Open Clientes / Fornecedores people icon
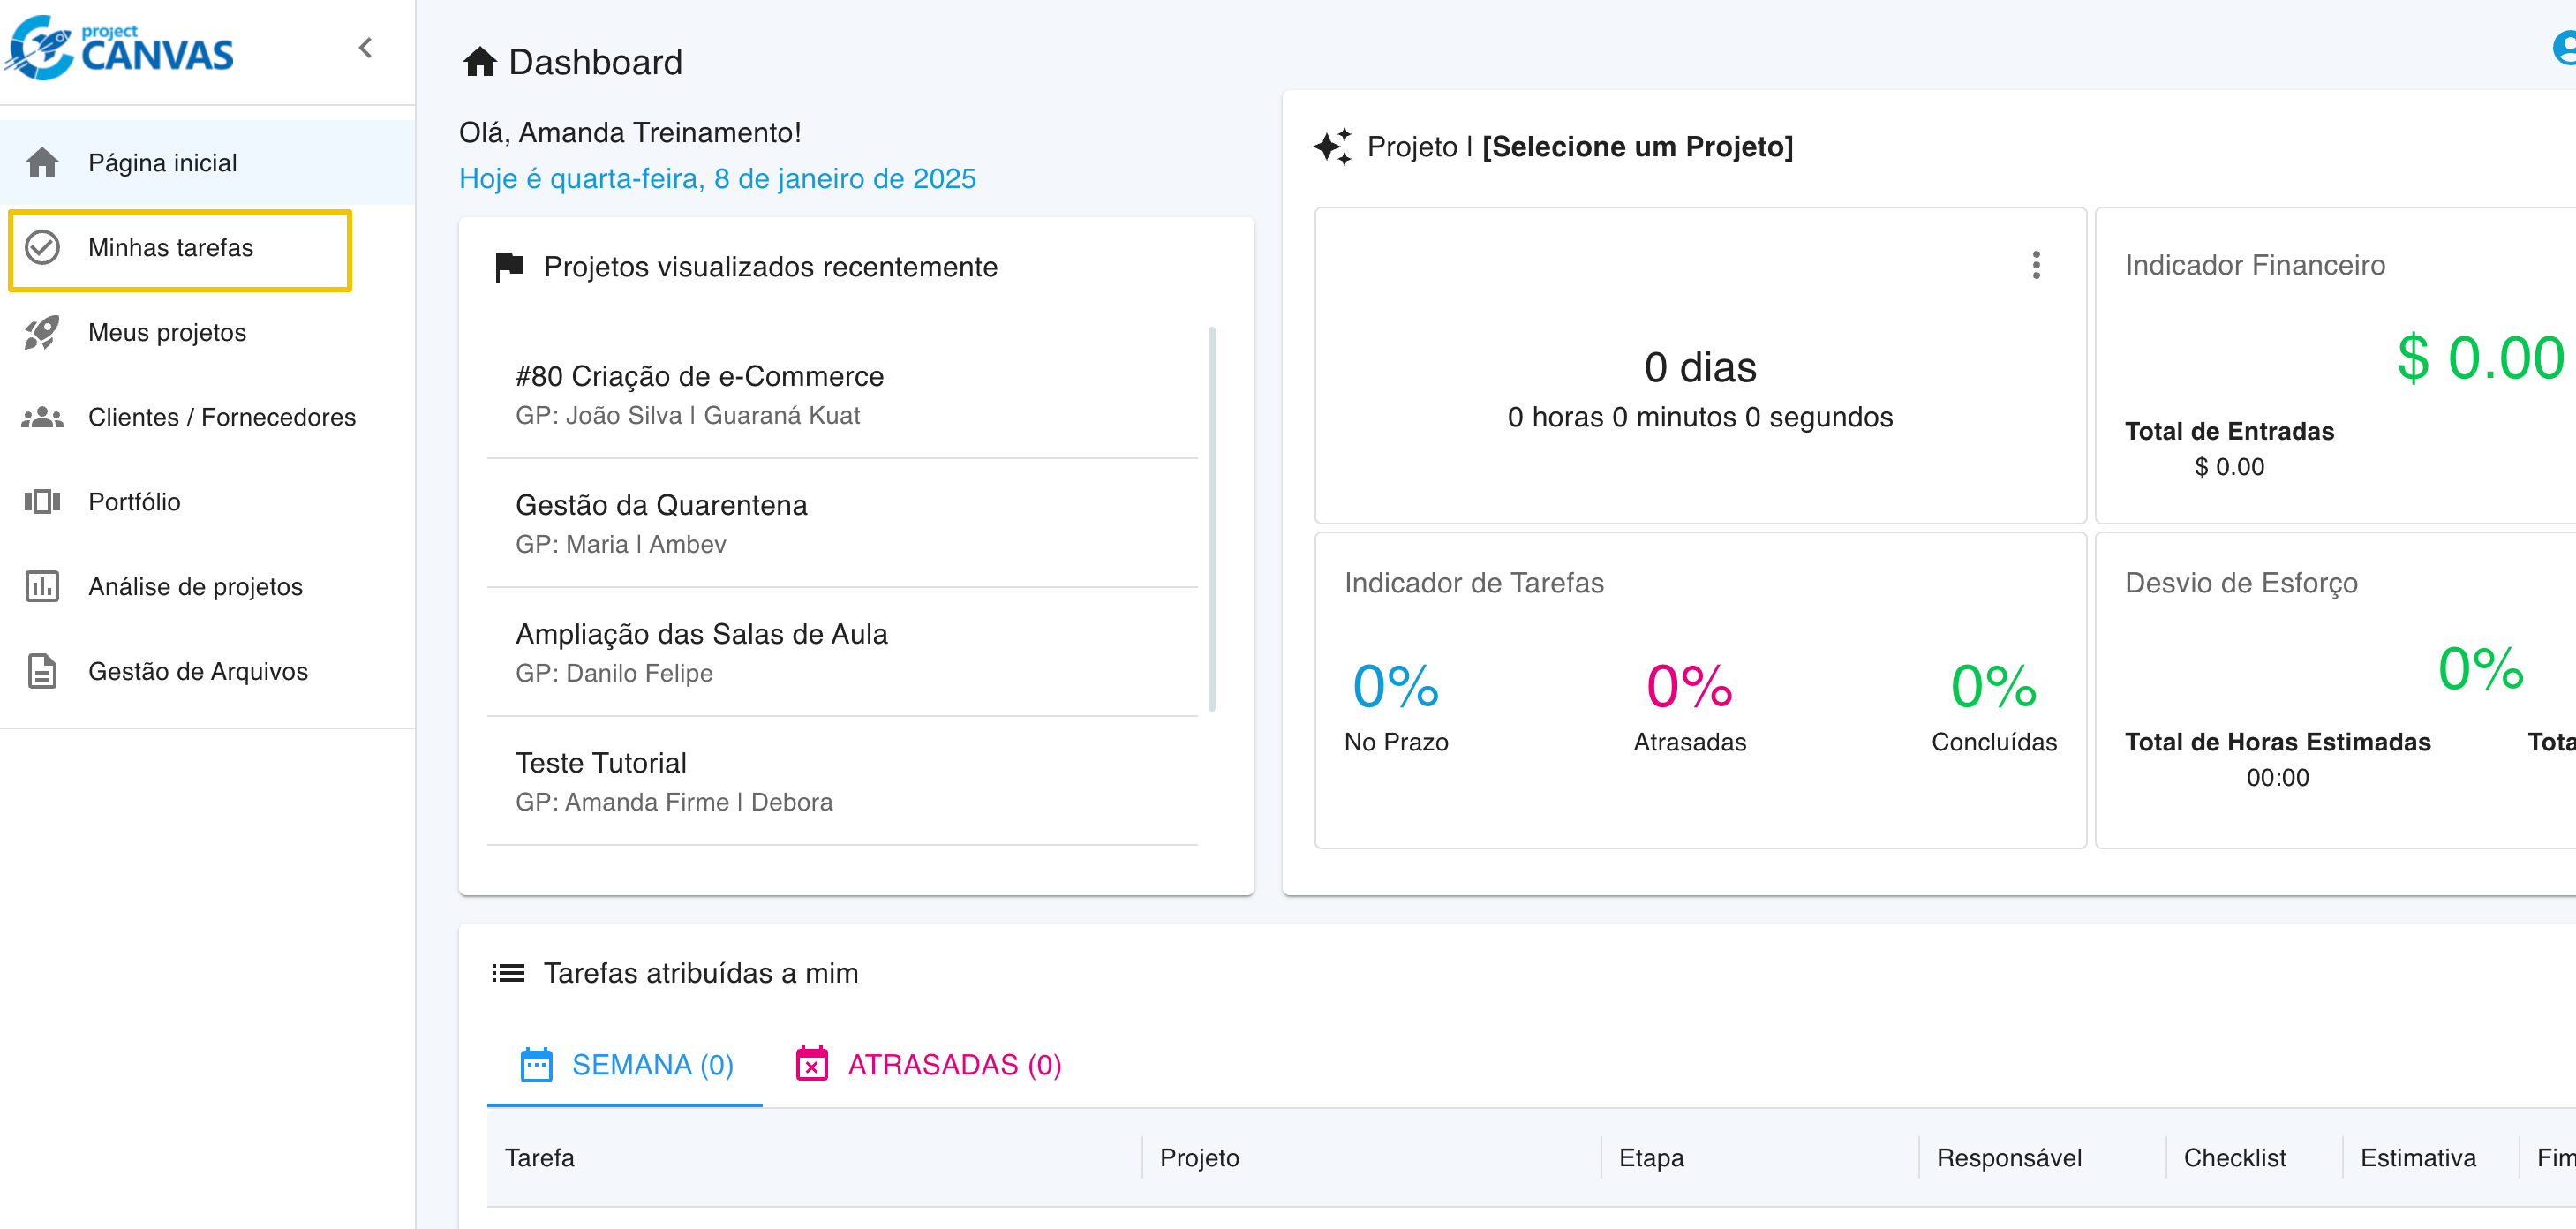 pos(42,417)
